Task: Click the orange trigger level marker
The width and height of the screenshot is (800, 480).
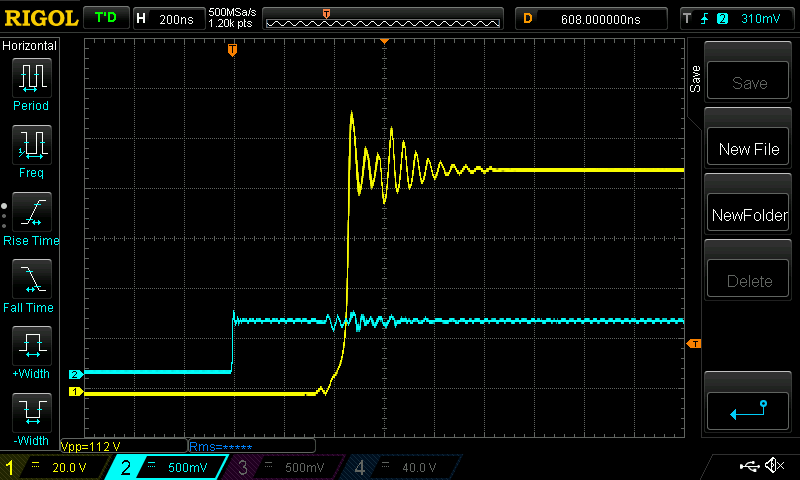Action: (x=695, y=344)
